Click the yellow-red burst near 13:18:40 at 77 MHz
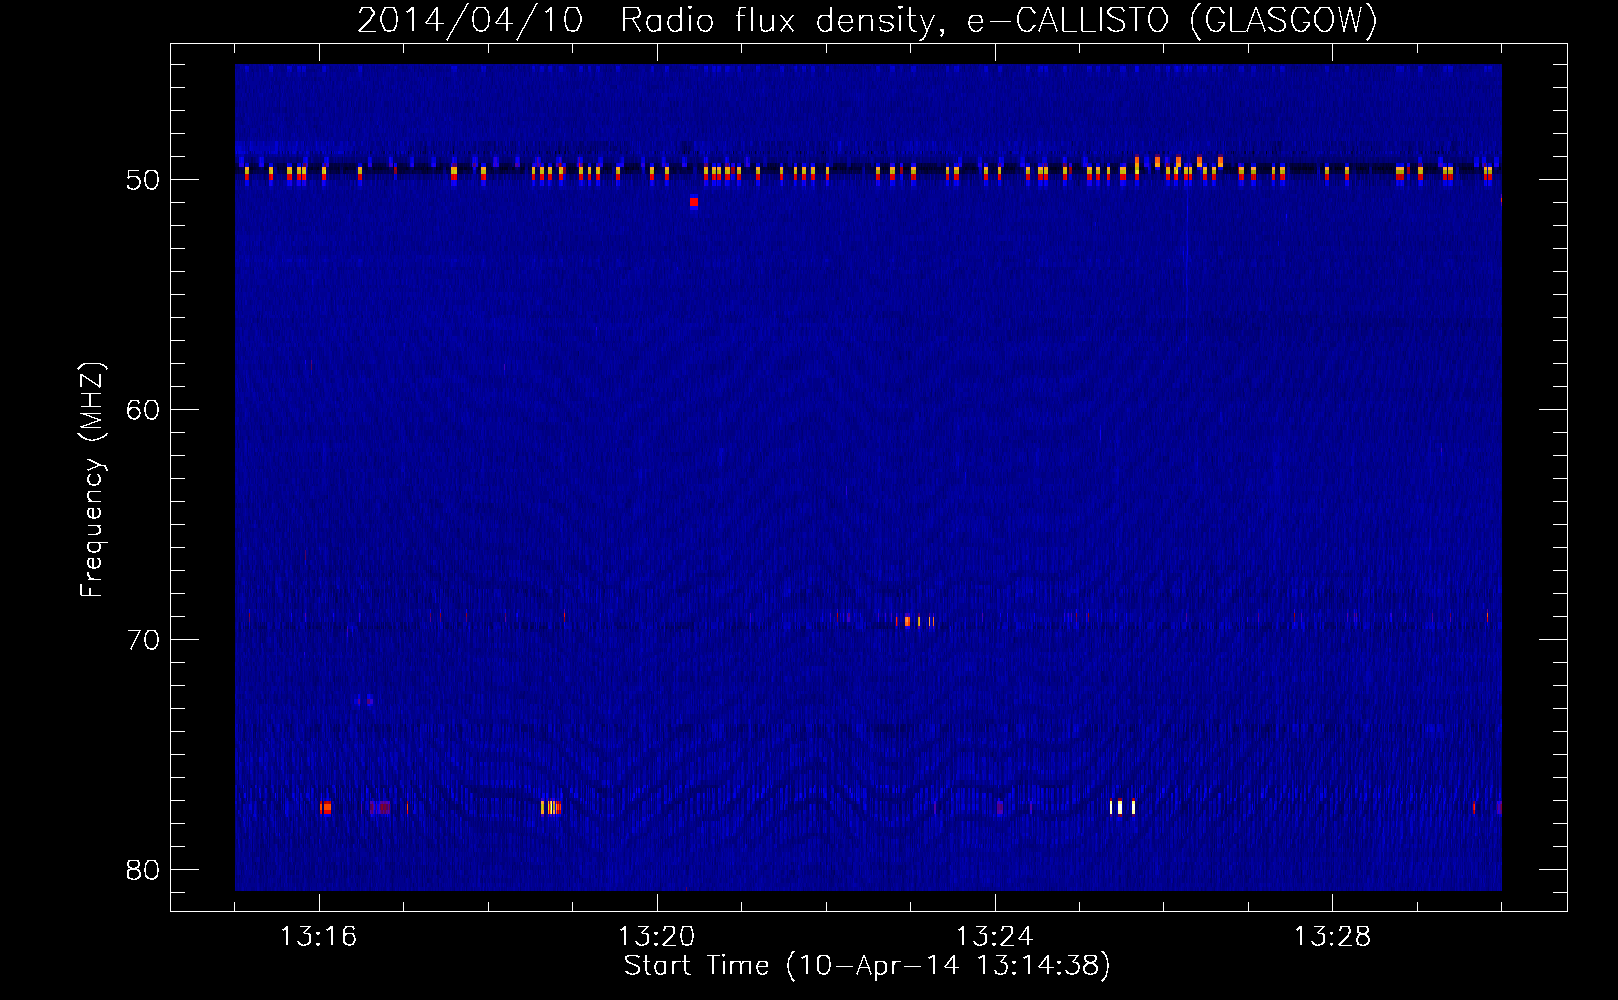 tap(551, 807)
